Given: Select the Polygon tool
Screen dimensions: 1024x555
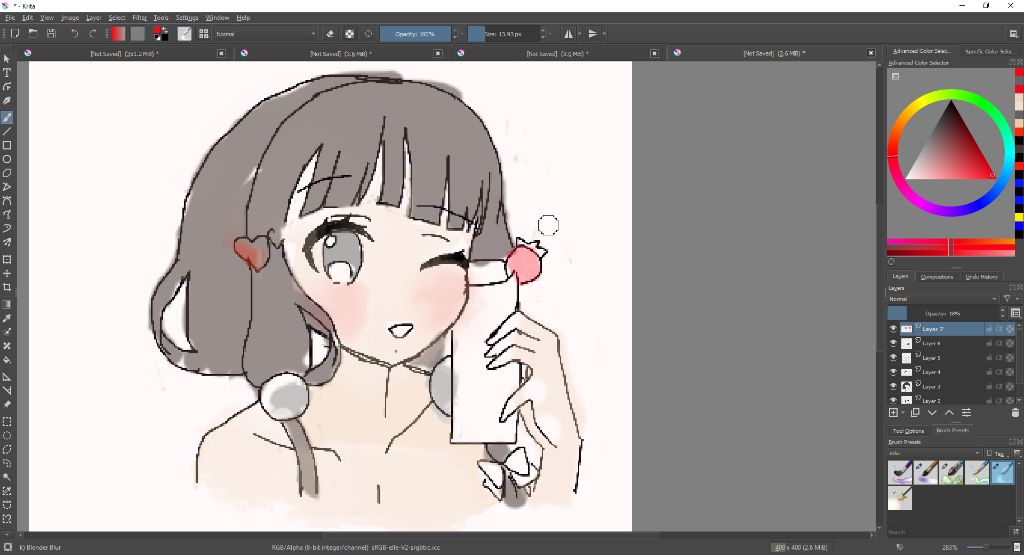Looking at the screenshot, I should click(7, 173).
